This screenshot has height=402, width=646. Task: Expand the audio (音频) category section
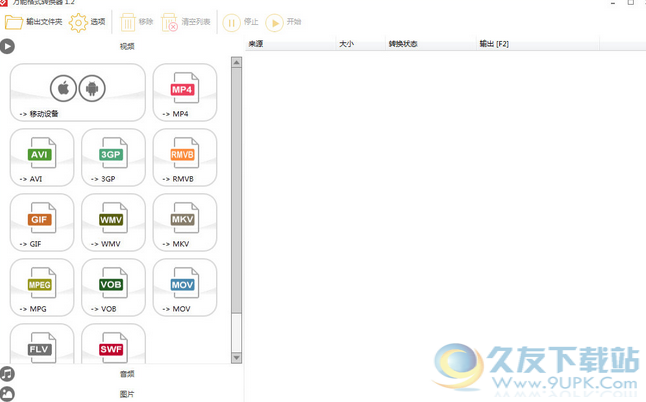pyautogui.click(x=127, y=374)
